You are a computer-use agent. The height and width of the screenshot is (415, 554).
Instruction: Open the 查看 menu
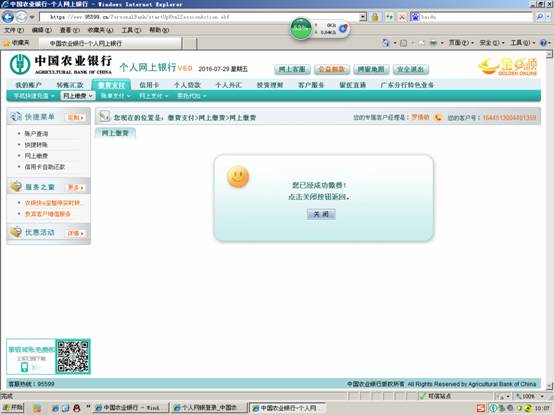click(x=70, y=30)
